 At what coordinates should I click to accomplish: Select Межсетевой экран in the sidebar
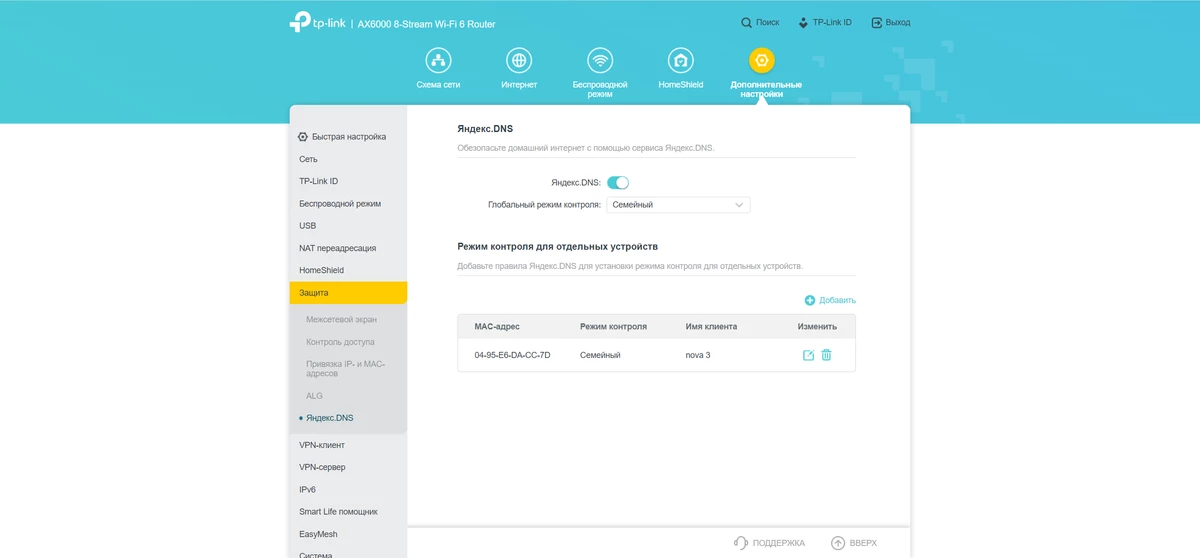click(x=341, y=320)
